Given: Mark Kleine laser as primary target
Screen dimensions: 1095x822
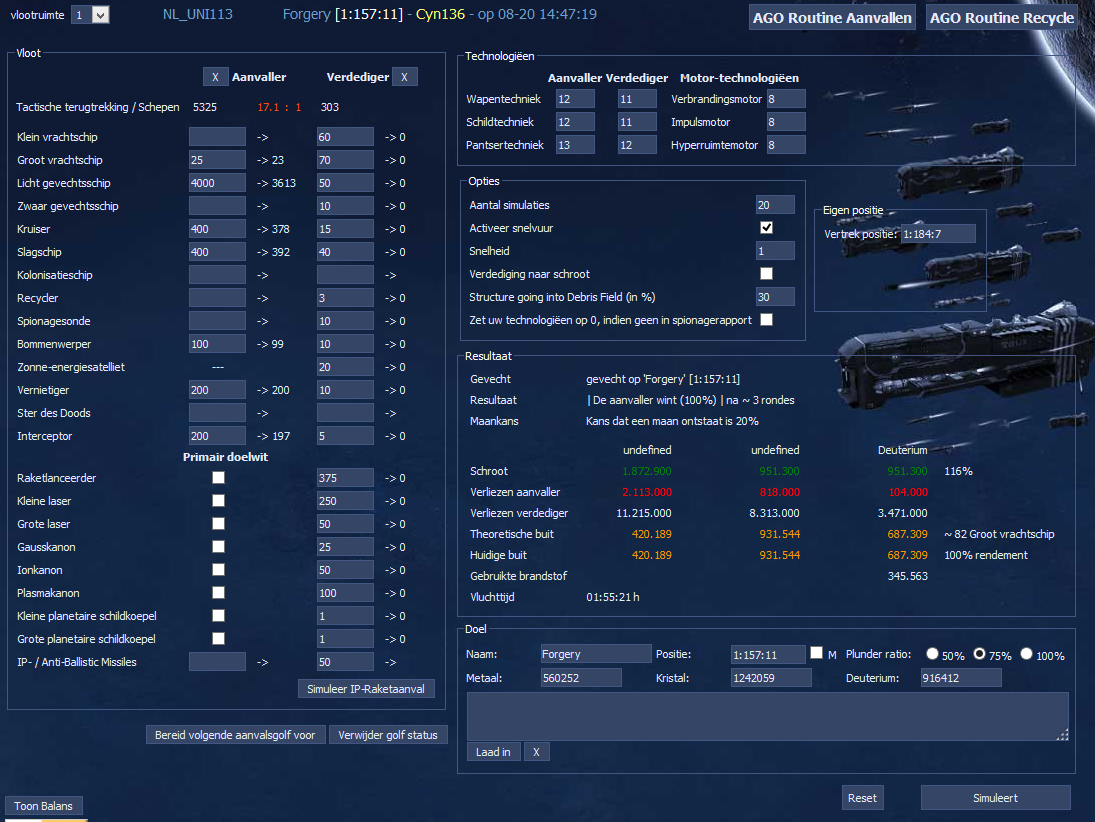Looking at the screenshot, I should pyautogui.click(x=219, y=501).
